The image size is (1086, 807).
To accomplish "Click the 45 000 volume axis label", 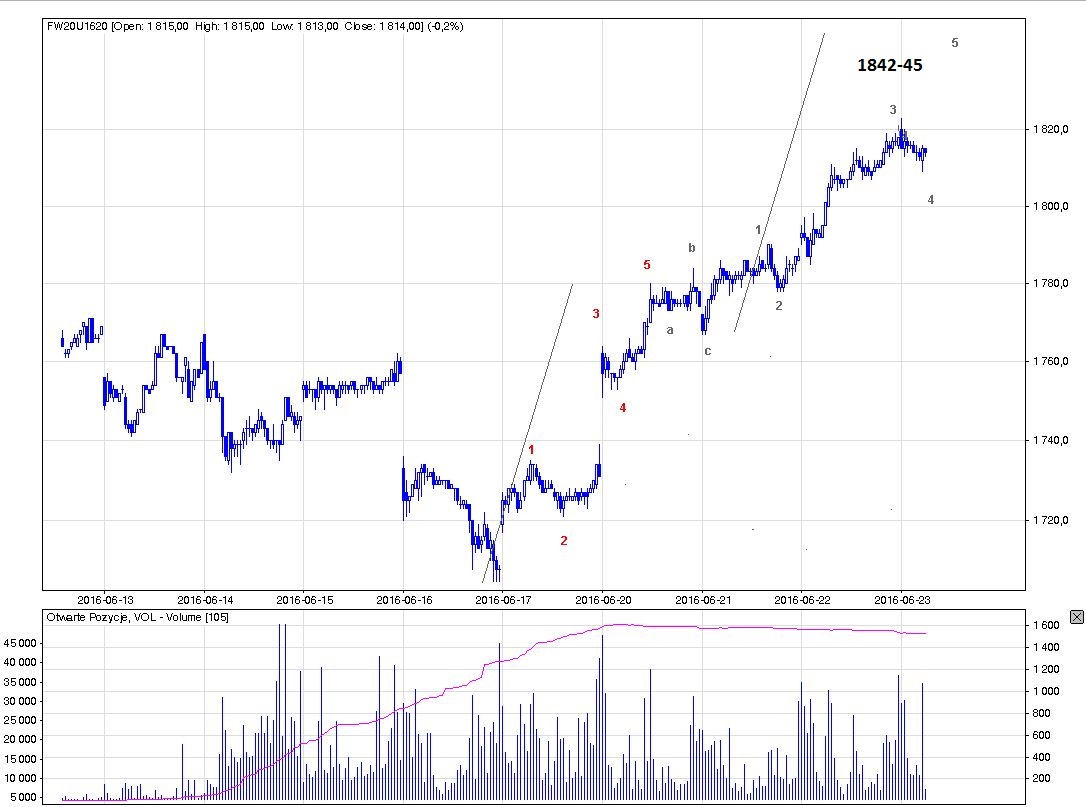I will coord(20,643).
